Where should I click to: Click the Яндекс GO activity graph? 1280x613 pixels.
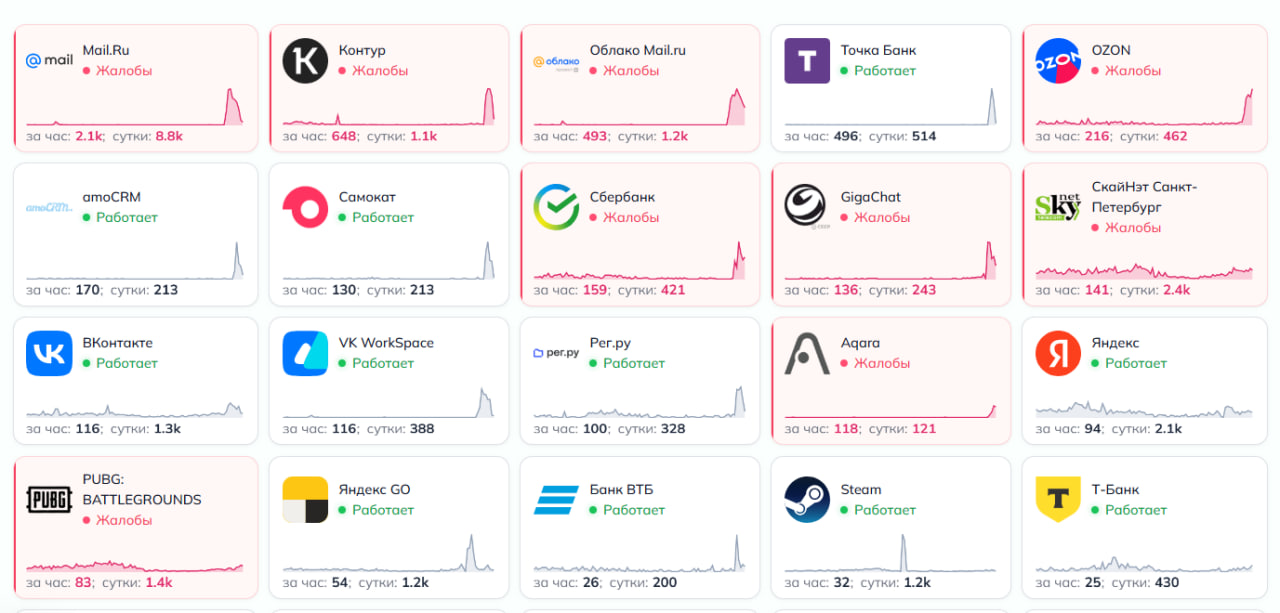[388, 552]
